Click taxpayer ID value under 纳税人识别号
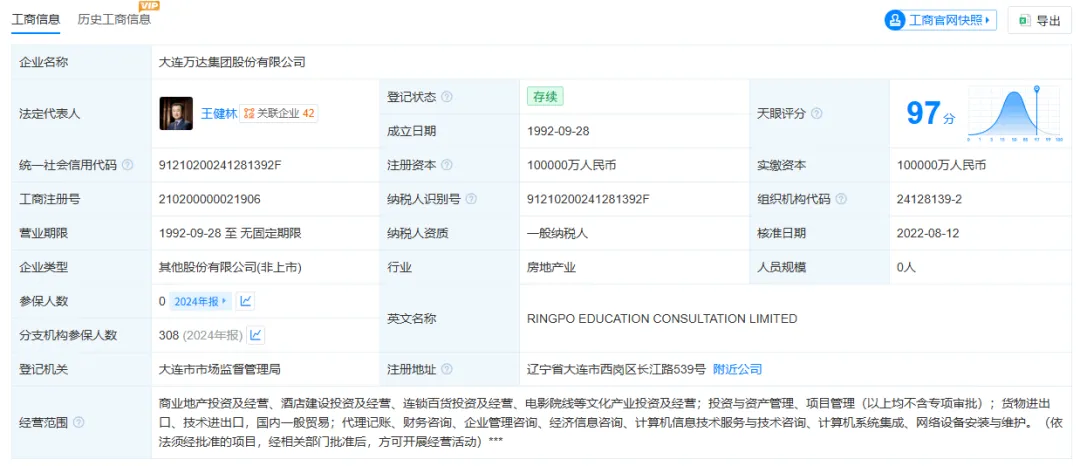The width and height of the screenshot is (1080, 466). [x=589, y=200]
